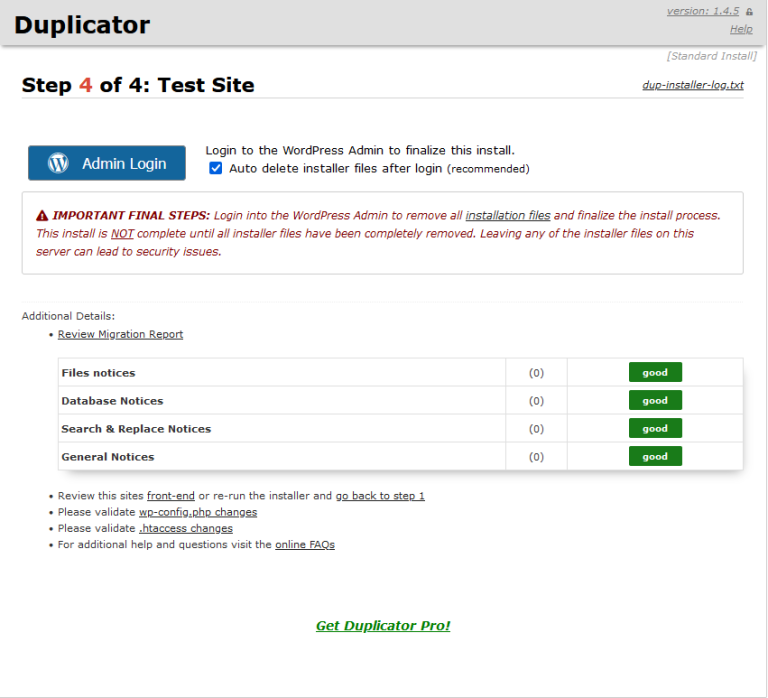Image resolution: width=768 pixels, height=698 pixels.
Task: Go back to step 1 link
Action: (x=380, y=496)
